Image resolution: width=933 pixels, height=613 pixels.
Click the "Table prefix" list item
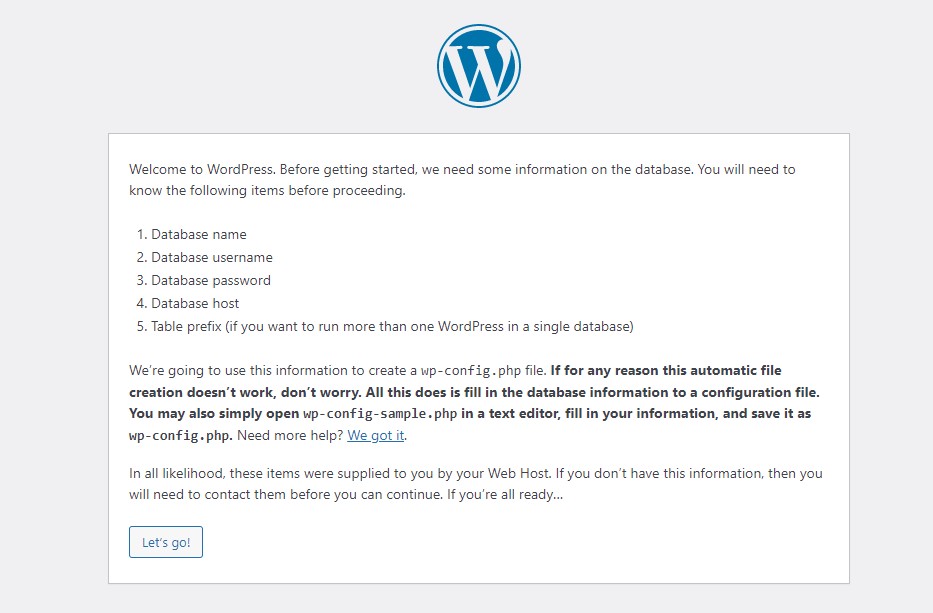pos(186,327)
